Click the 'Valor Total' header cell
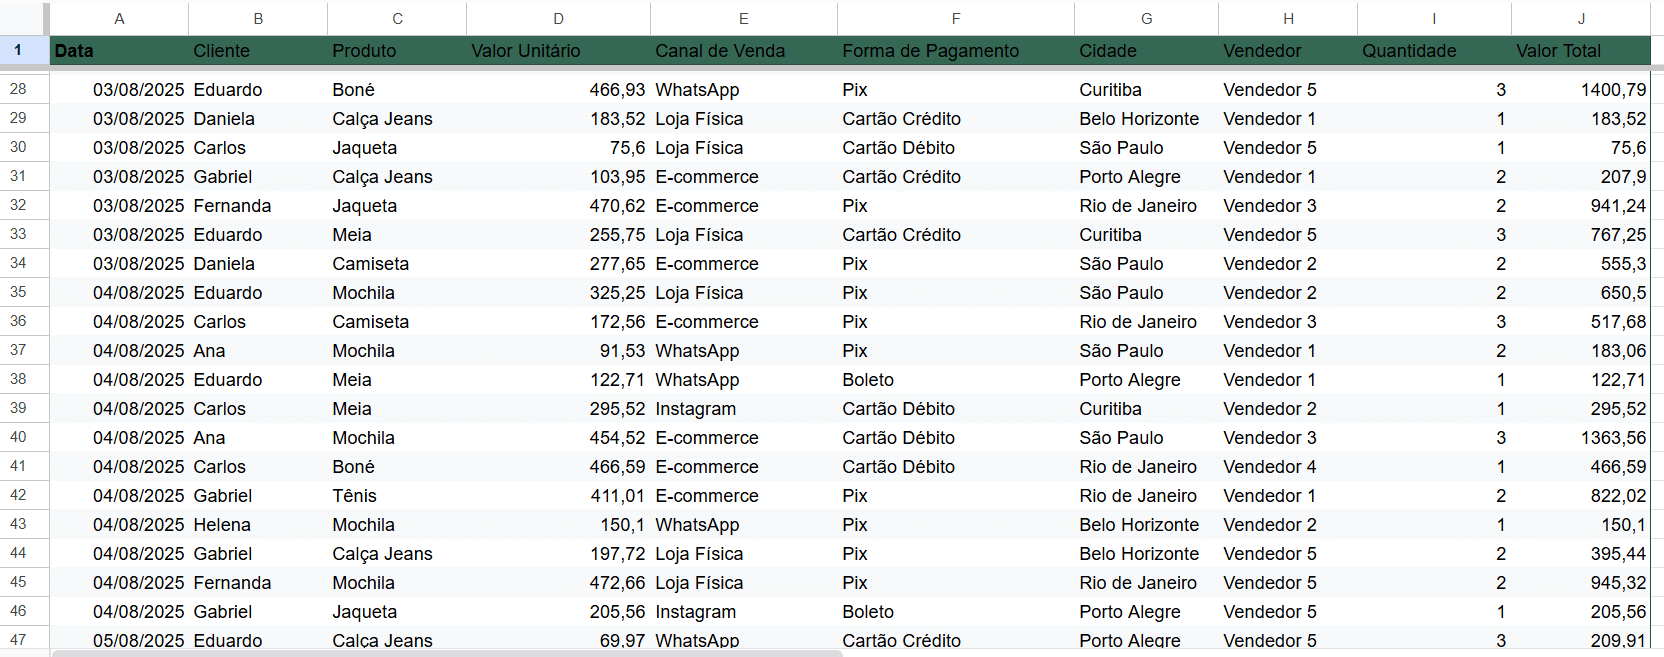 click(x=1581, y=50)
